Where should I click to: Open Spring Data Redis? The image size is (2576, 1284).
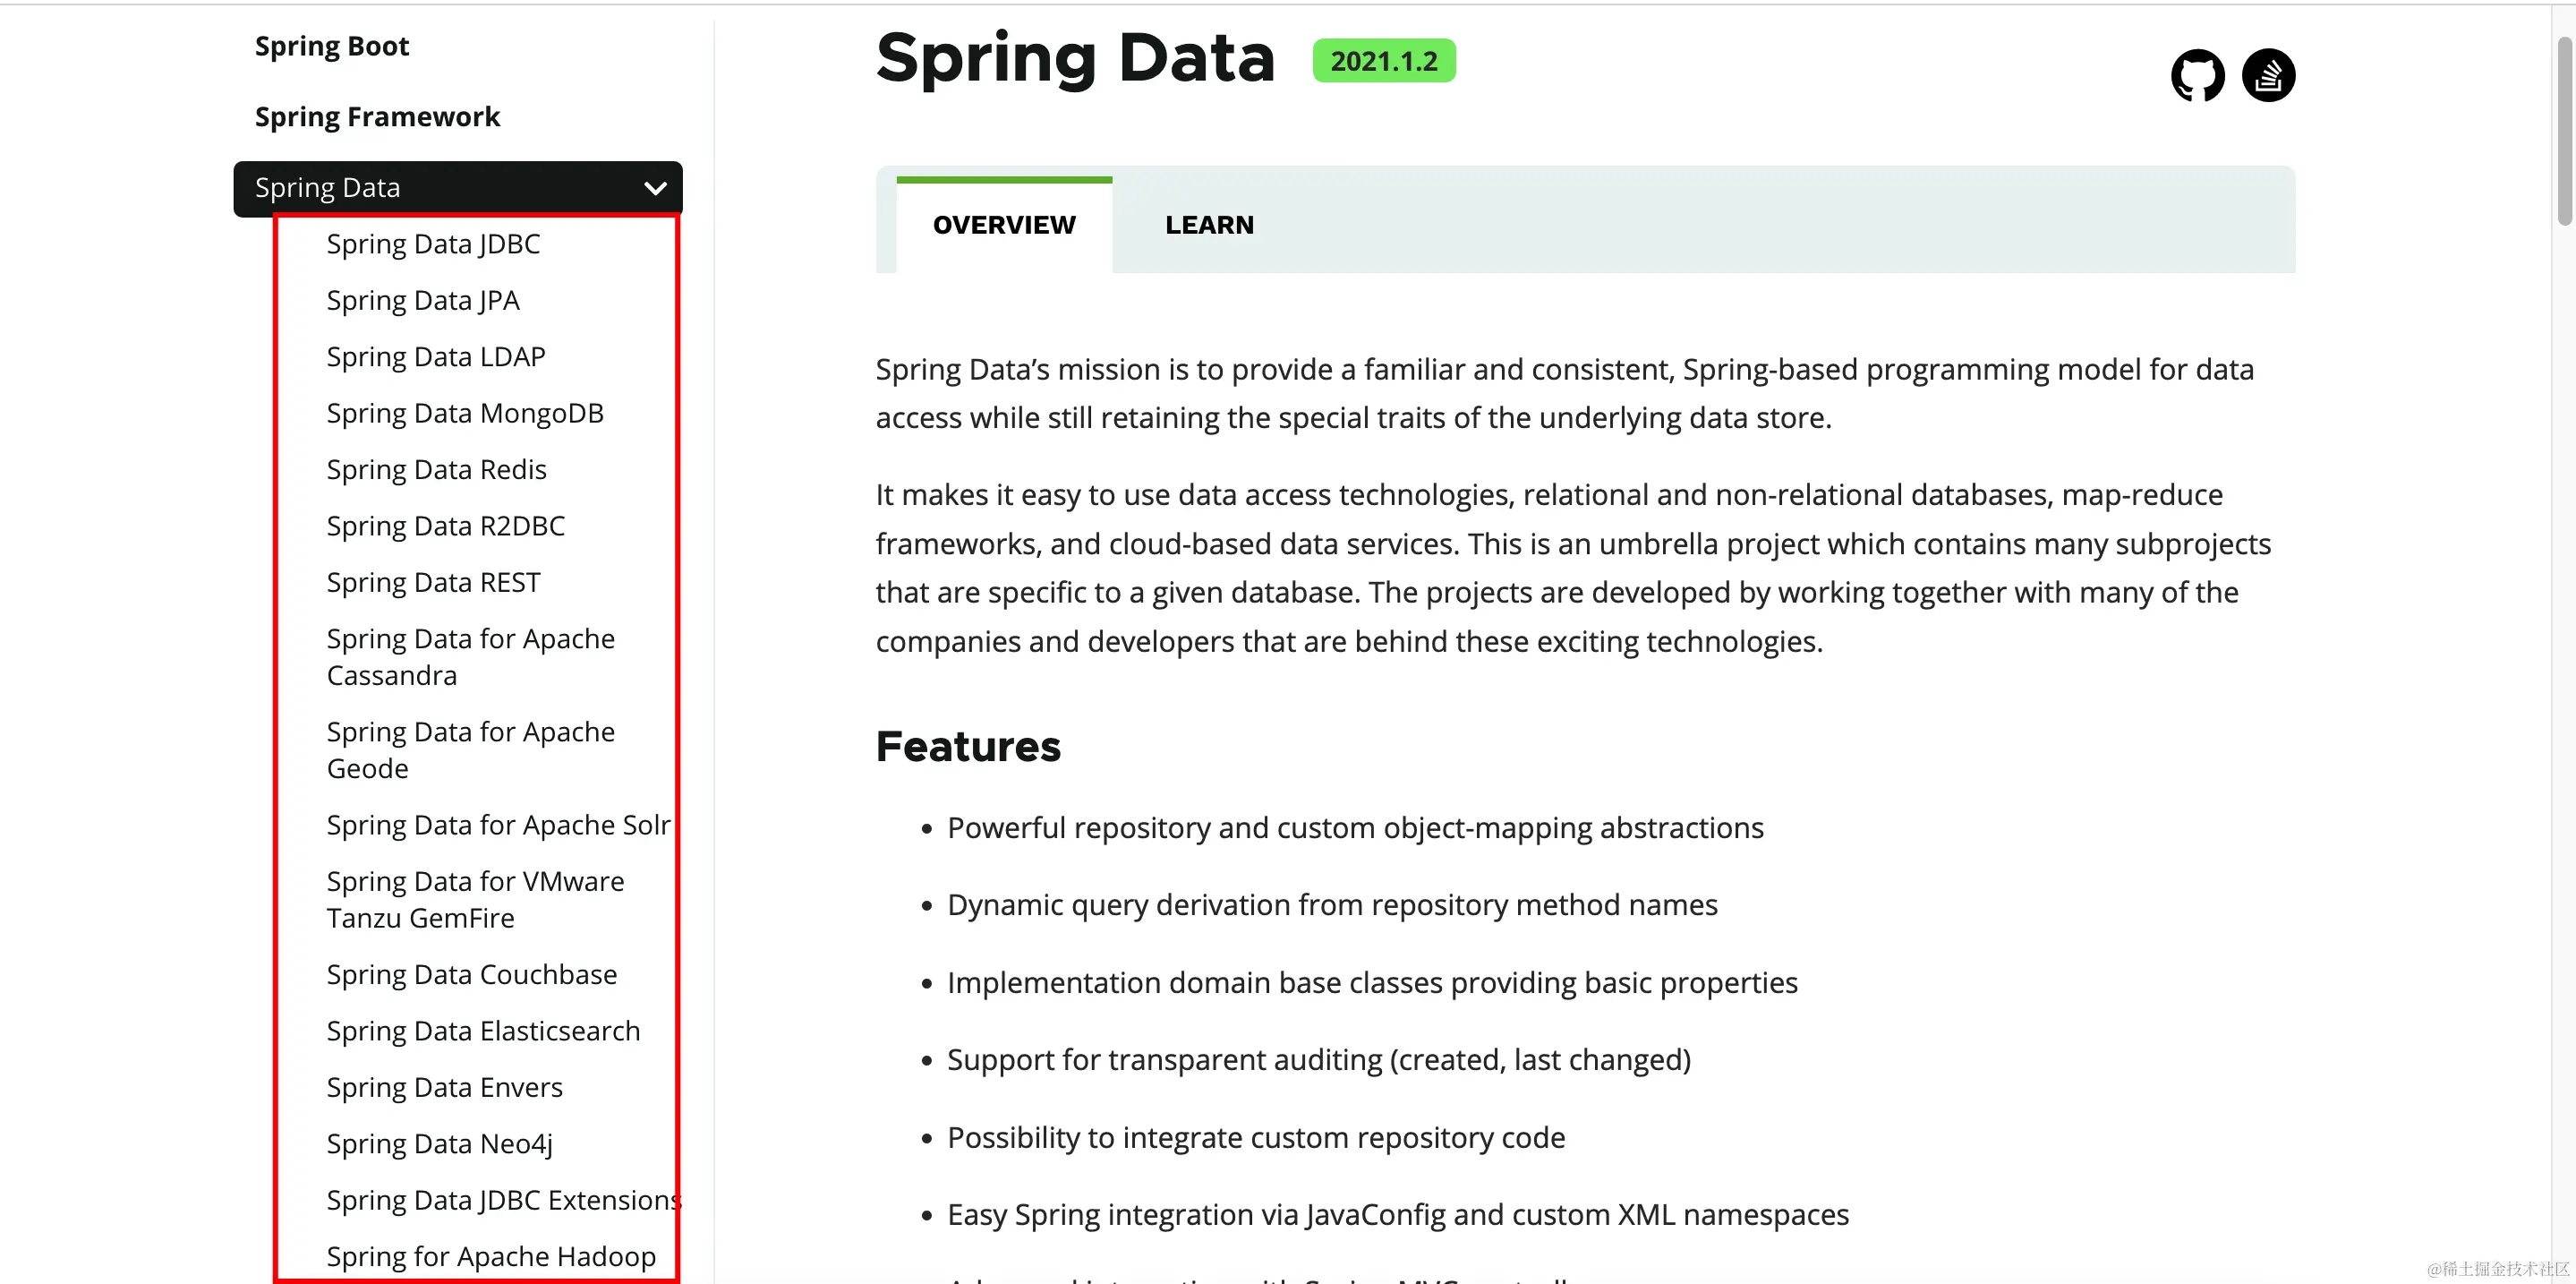pos(437,469)
